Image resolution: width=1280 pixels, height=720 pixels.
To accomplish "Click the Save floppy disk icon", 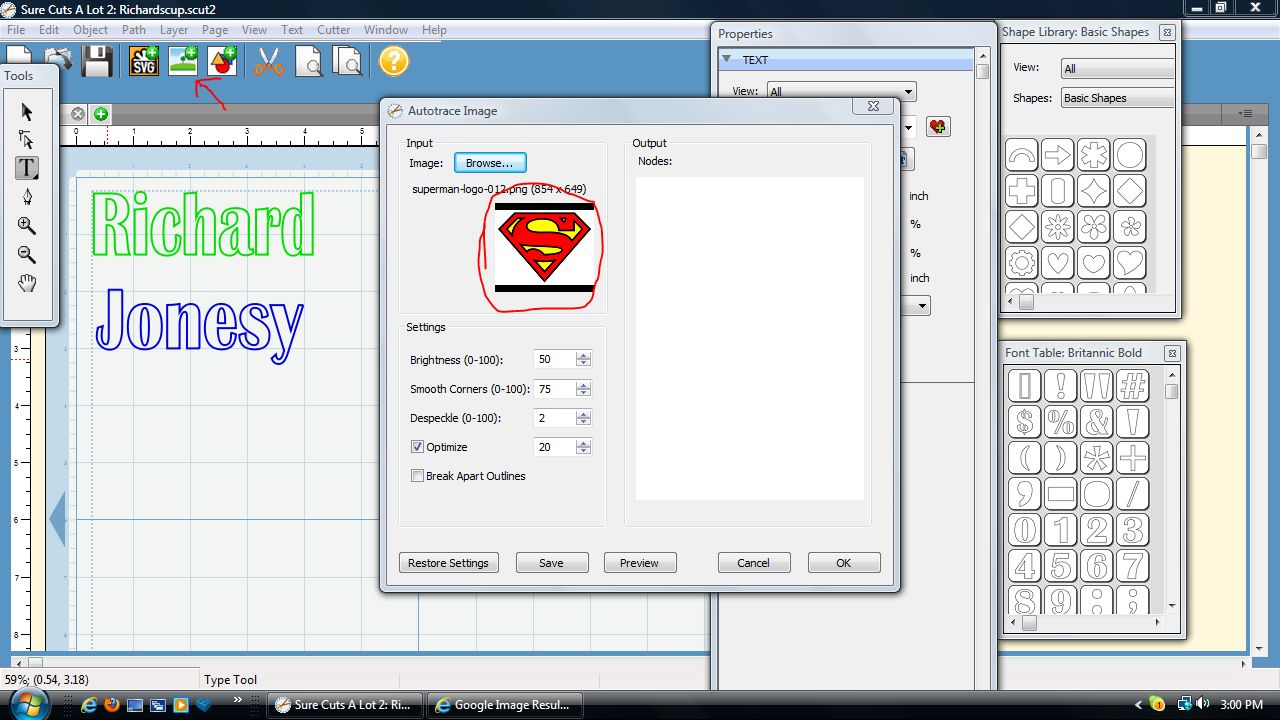I will pyautogui.click(x=97, y=61).
